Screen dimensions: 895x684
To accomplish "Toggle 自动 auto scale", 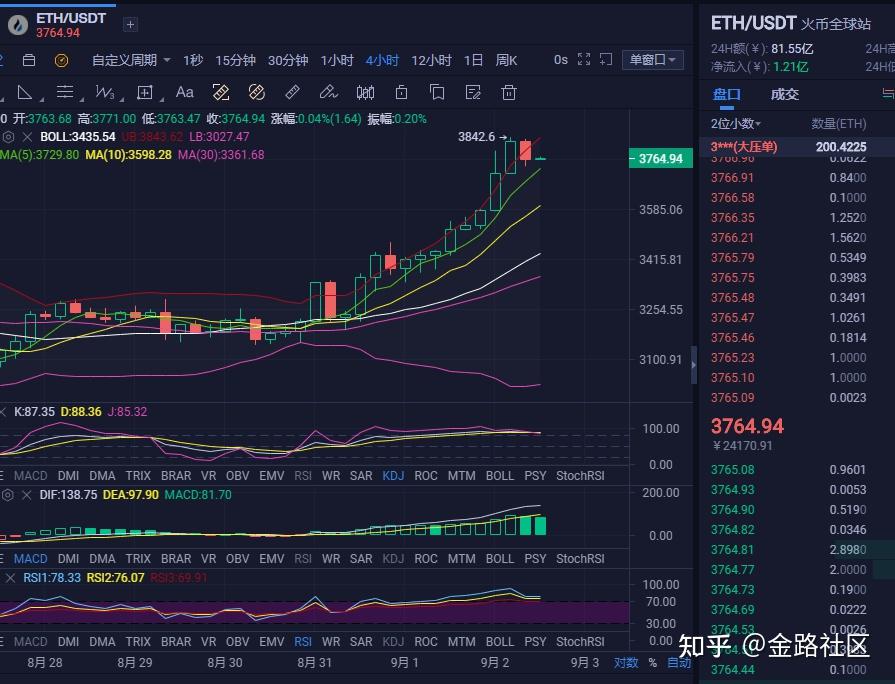I will (x=679, y=663).
